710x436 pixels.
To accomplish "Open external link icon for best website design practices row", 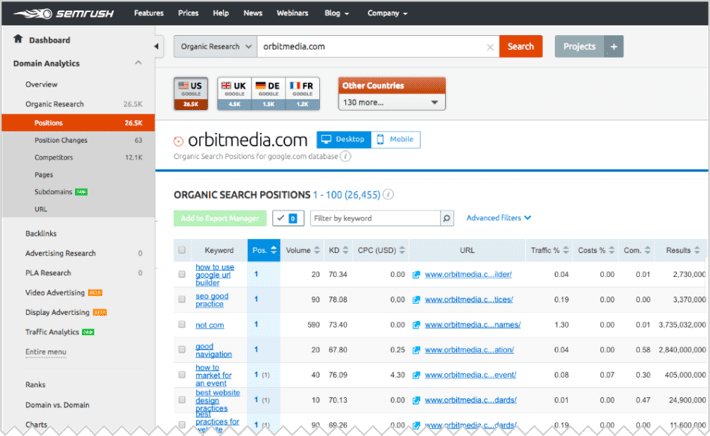I will [416, 400].
